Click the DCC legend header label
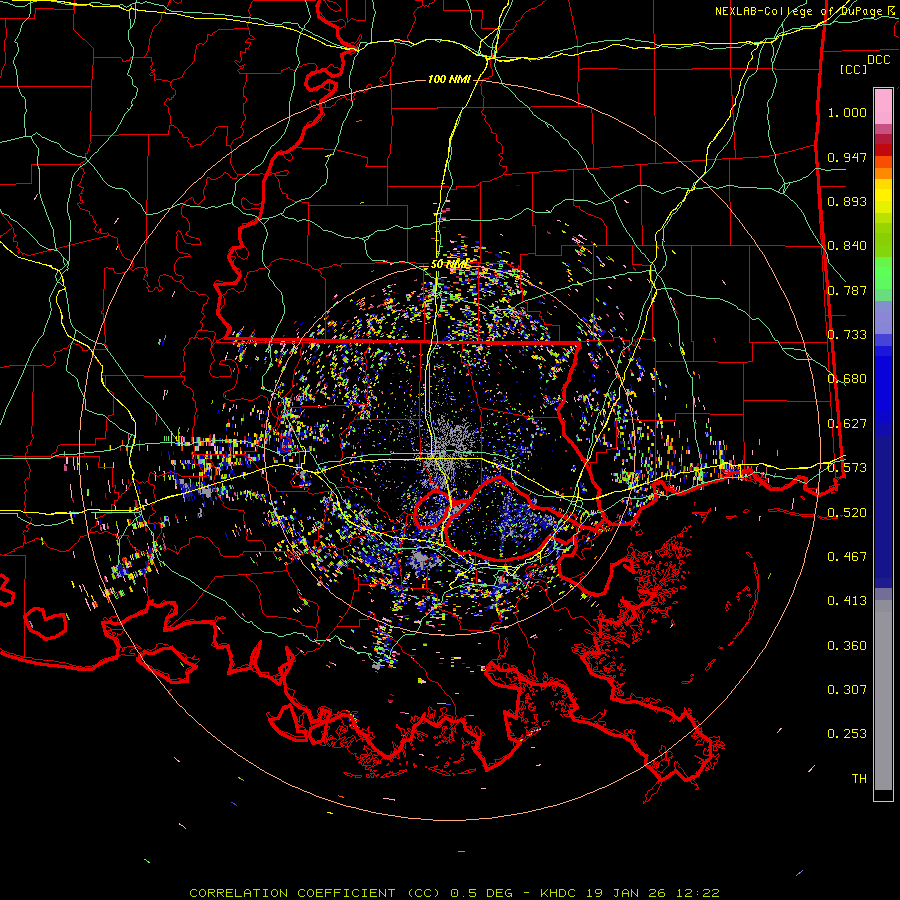The width and height of the screenshot is (900, 900). click(x=878, y=60)
